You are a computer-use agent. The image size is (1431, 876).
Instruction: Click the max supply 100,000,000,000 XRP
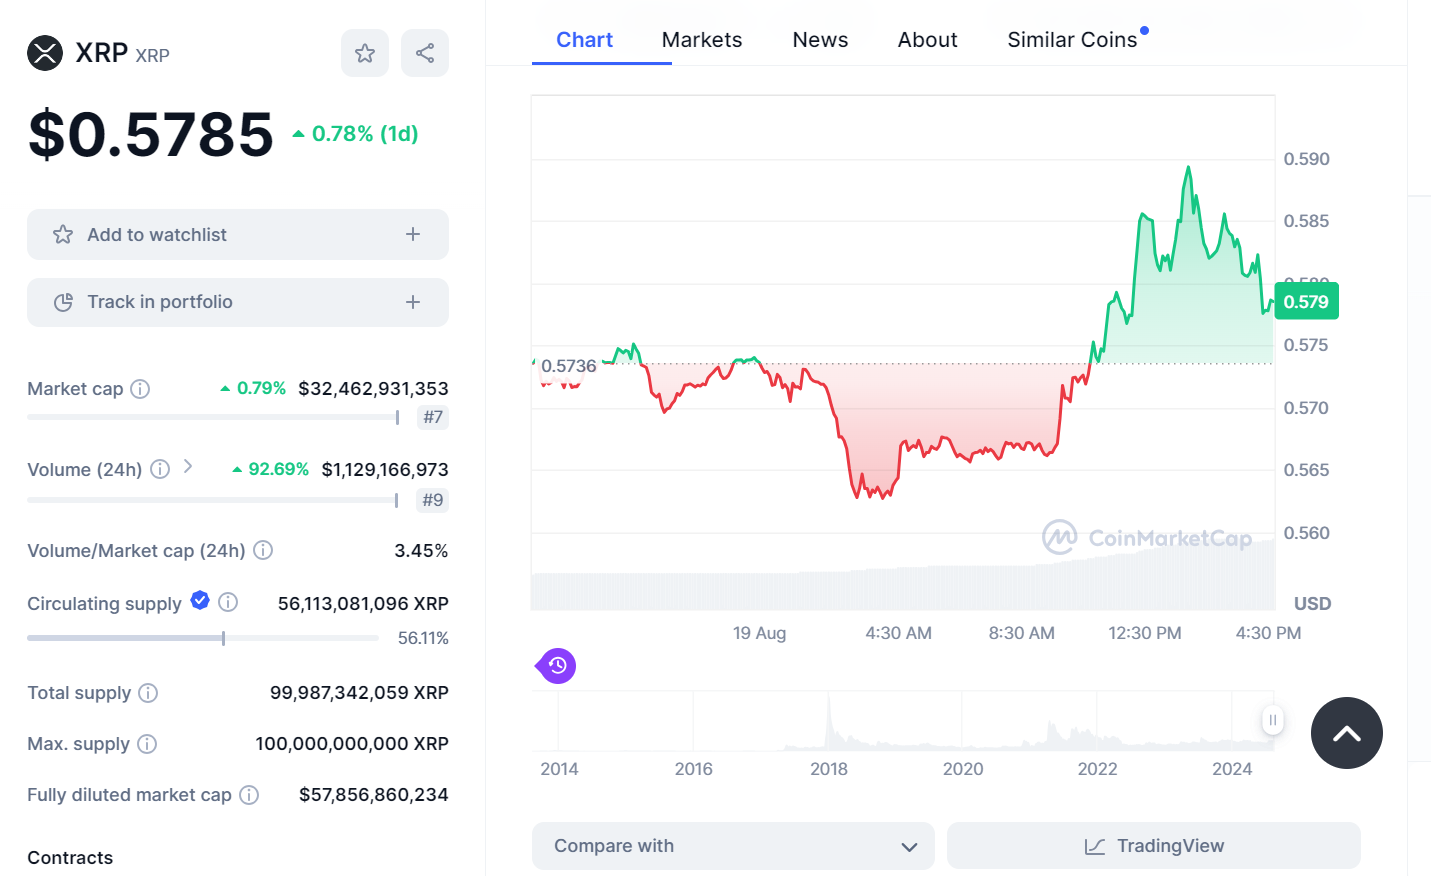(352, 743)
